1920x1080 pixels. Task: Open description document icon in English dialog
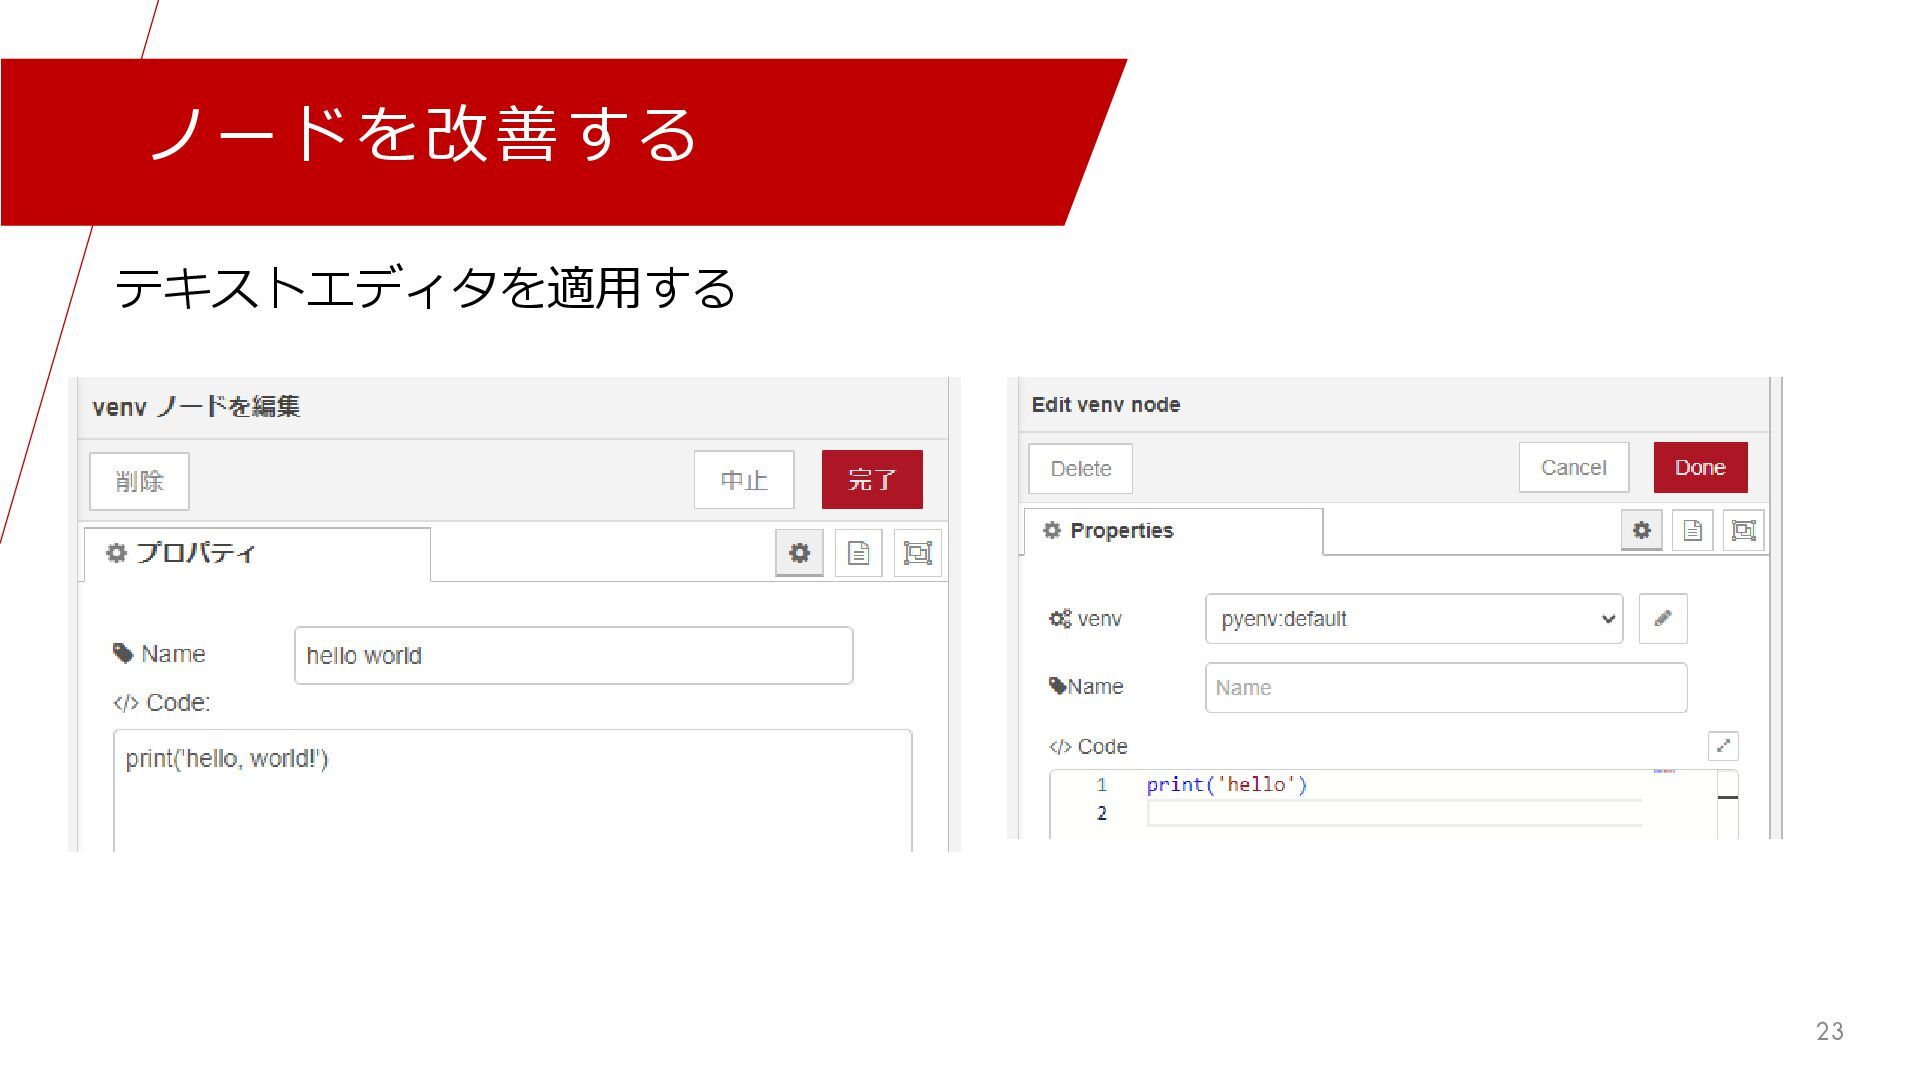1692,530
